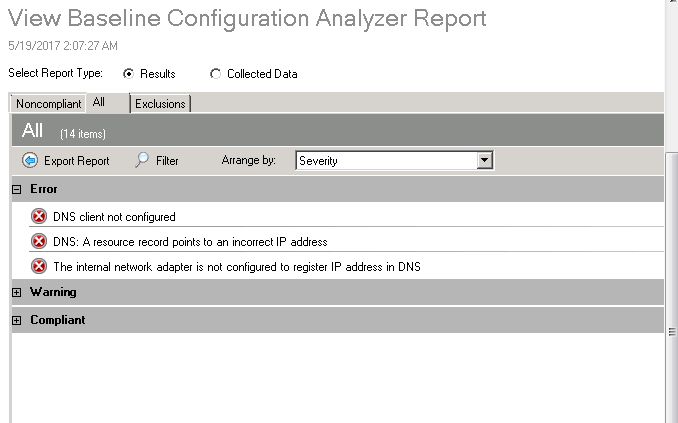678x423 pixels.
Task: Switch to the All tab
Action: pyautogui.click(x=107, y=103)
